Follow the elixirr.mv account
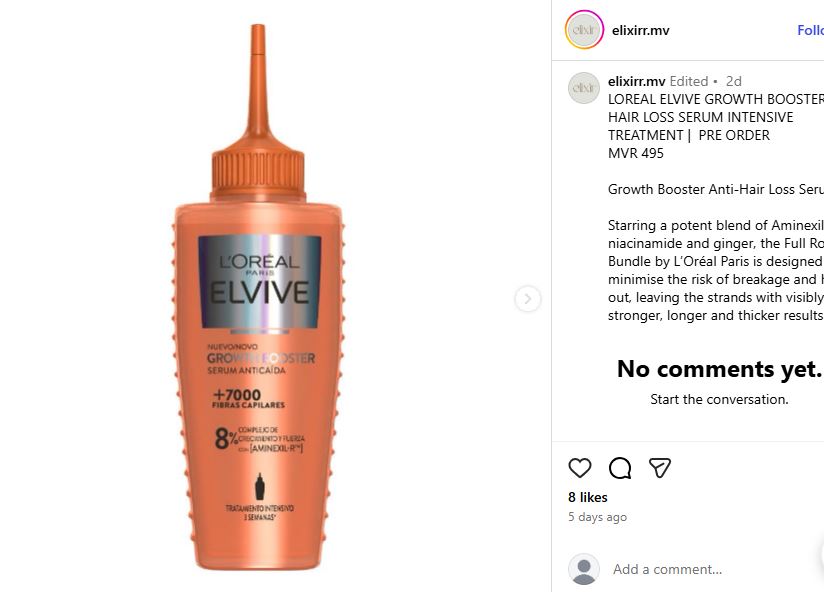 (x=810, y=30)
